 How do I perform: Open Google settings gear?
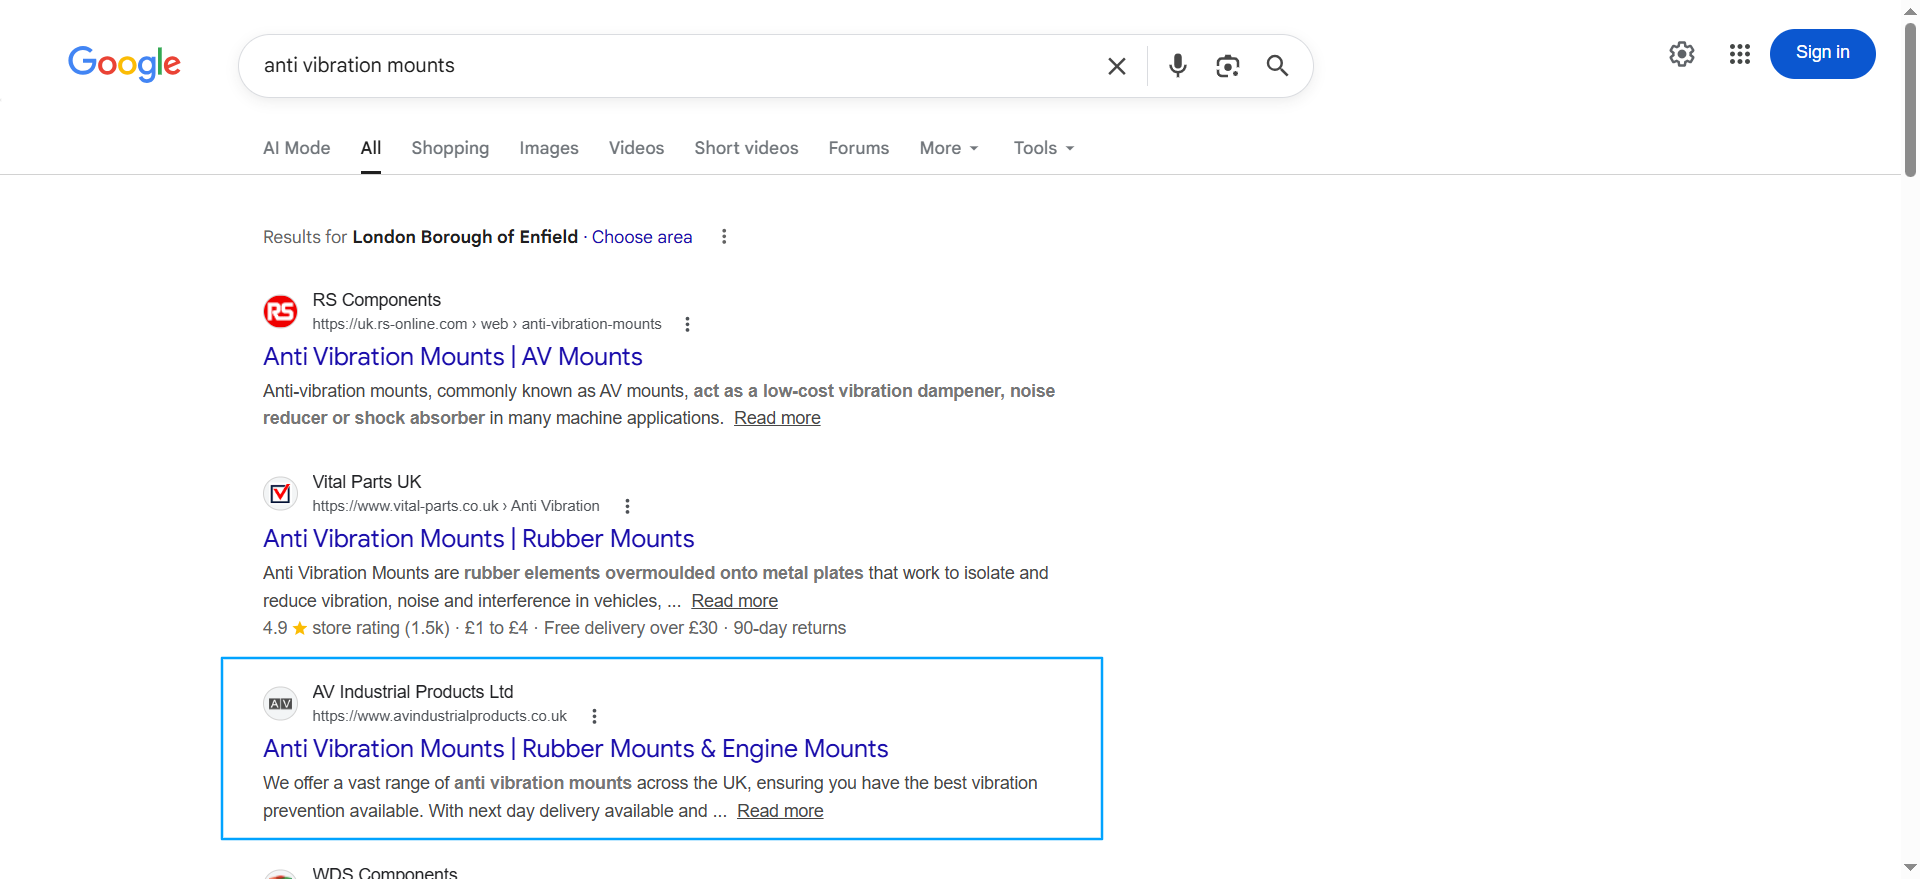[1682, 54]
